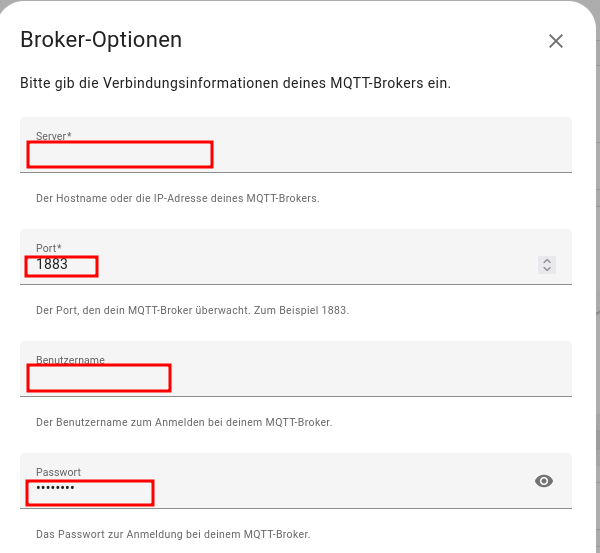Click empty area right of port value
Image resolution: width=600 pixels, height=553 pixels.
click(x=300, y=265)
